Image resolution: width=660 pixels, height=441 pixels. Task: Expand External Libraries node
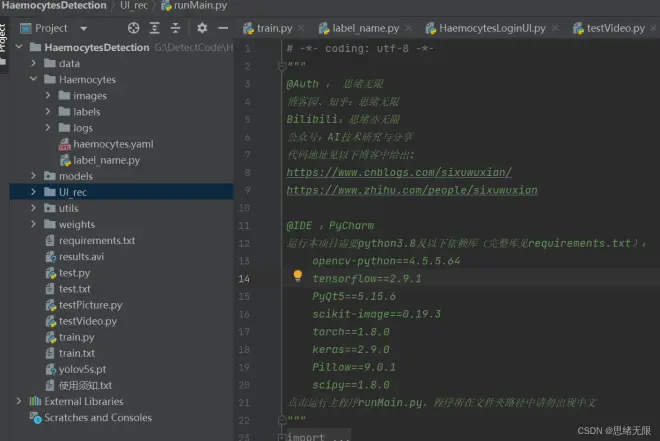point(19,401)
